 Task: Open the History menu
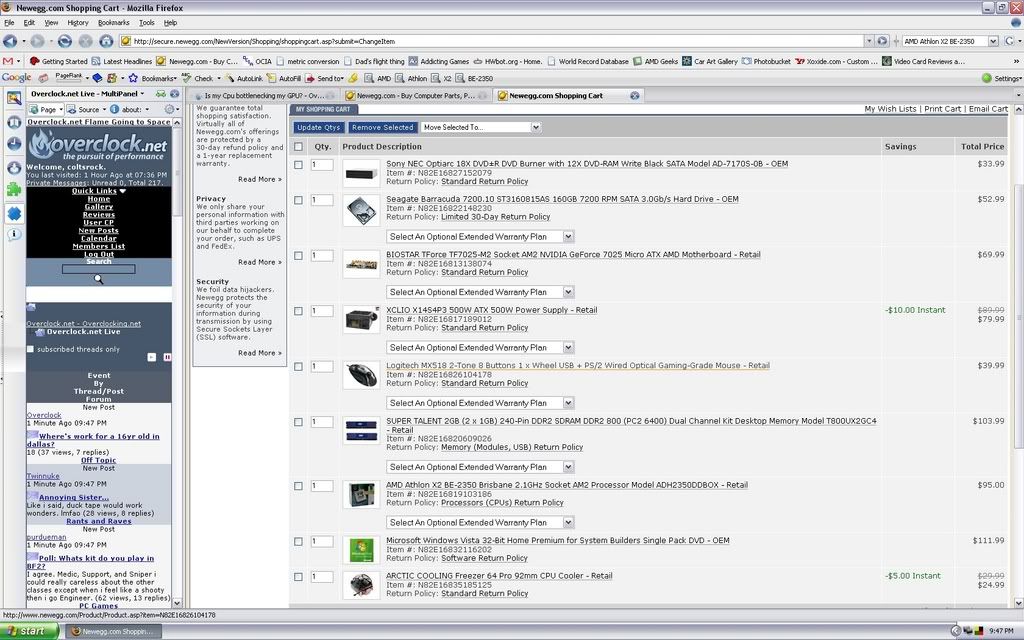78,22
